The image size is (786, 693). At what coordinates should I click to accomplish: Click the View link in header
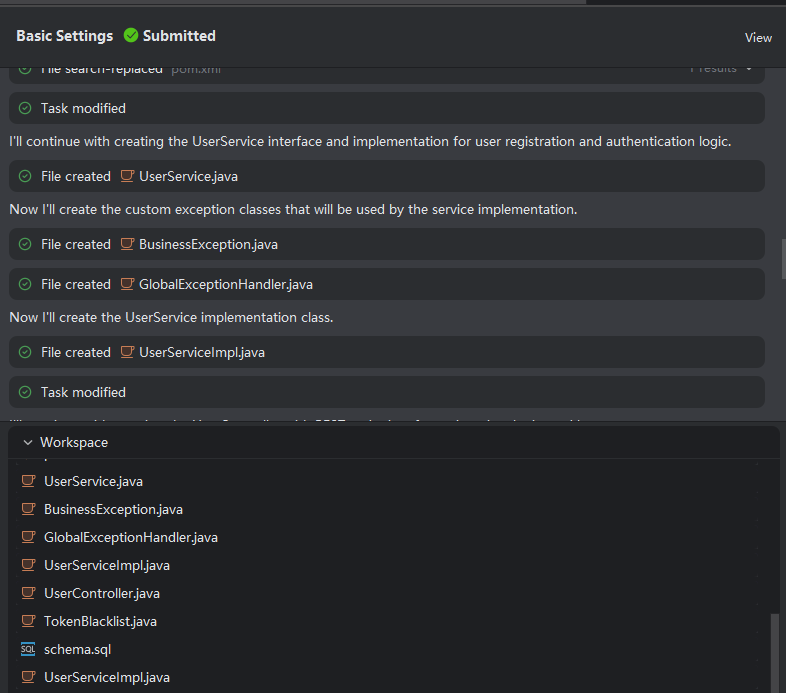[758, 38]
